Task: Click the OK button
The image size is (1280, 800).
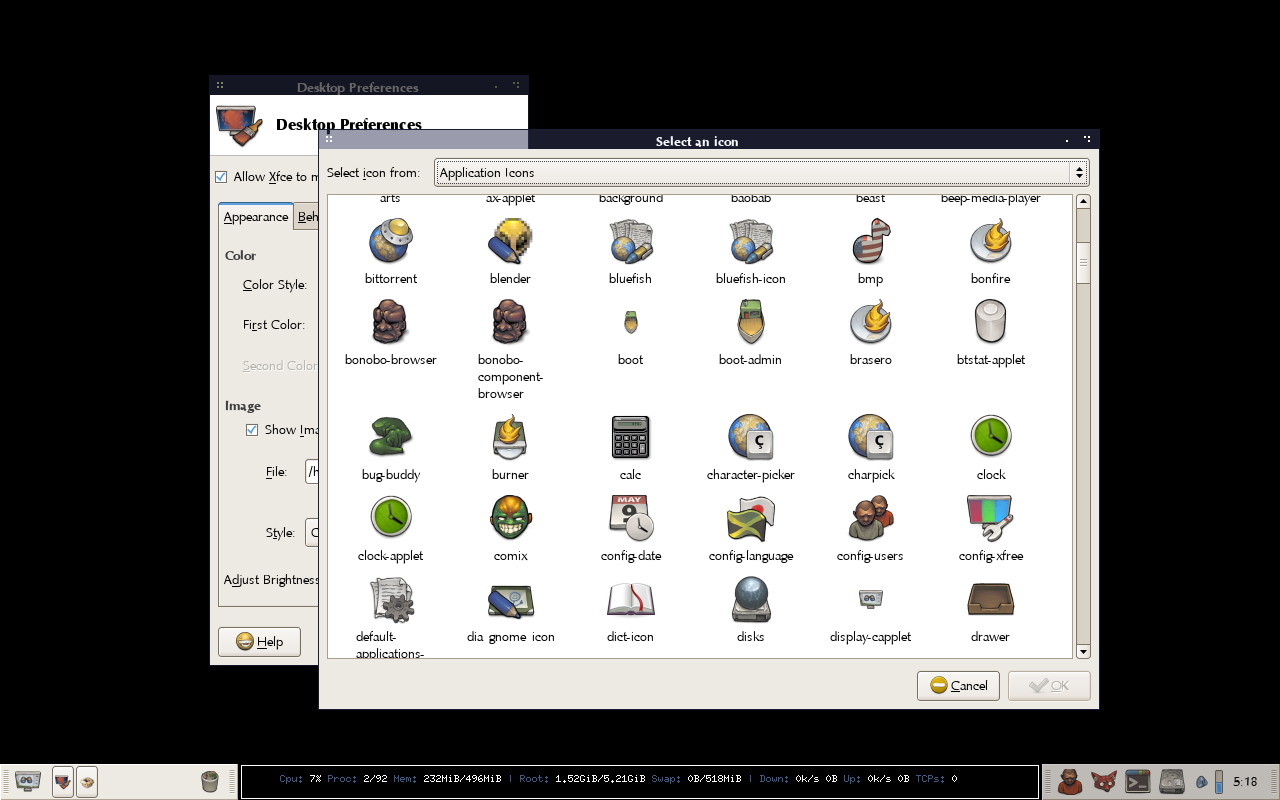Action: pos(1049,685)
